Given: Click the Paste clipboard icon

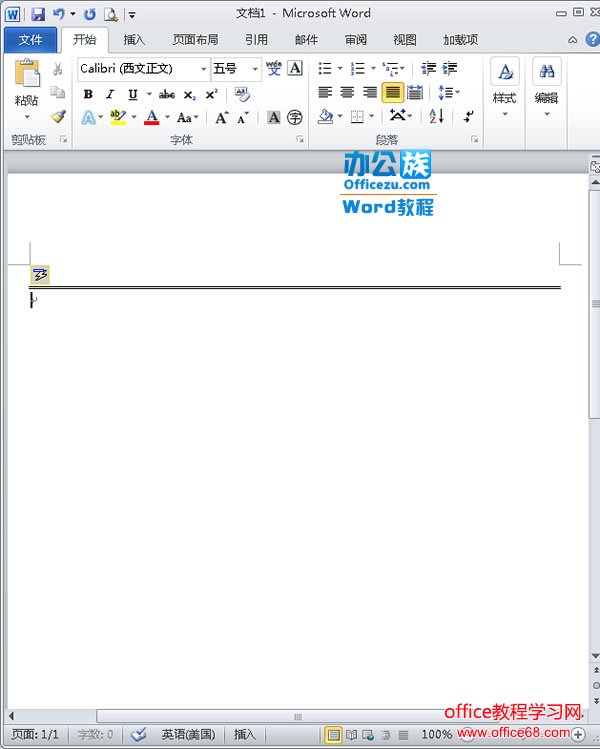Looking at the screenshot, I should [27, 74].
